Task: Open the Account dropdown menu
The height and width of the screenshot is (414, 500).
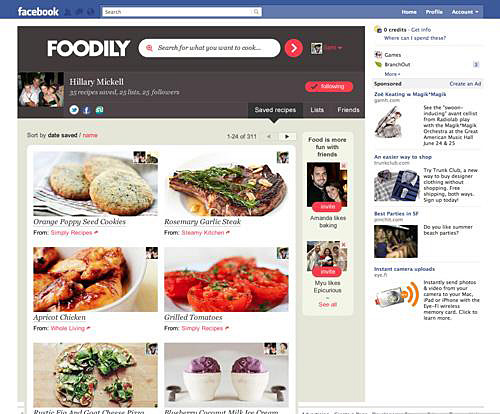Action: 465,12
